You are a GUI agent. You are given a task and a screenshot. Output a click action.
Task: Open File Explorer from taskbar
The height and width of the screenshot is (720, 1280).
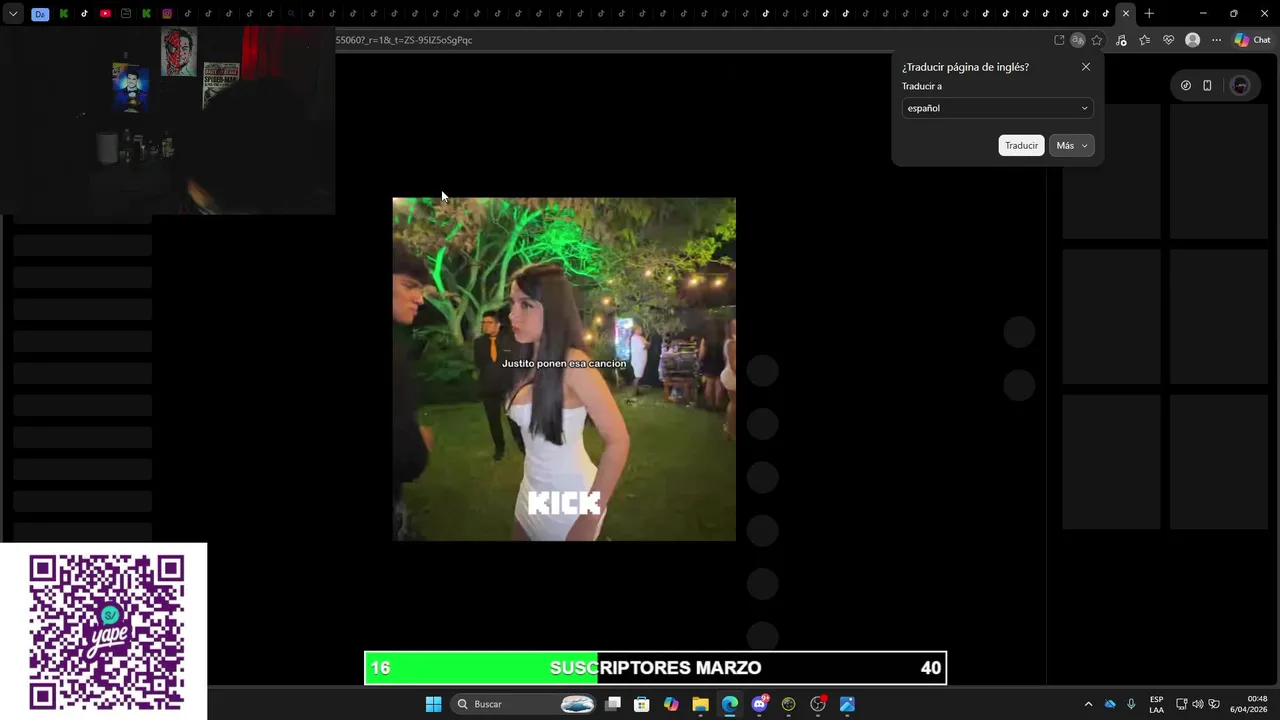(700, 704)
